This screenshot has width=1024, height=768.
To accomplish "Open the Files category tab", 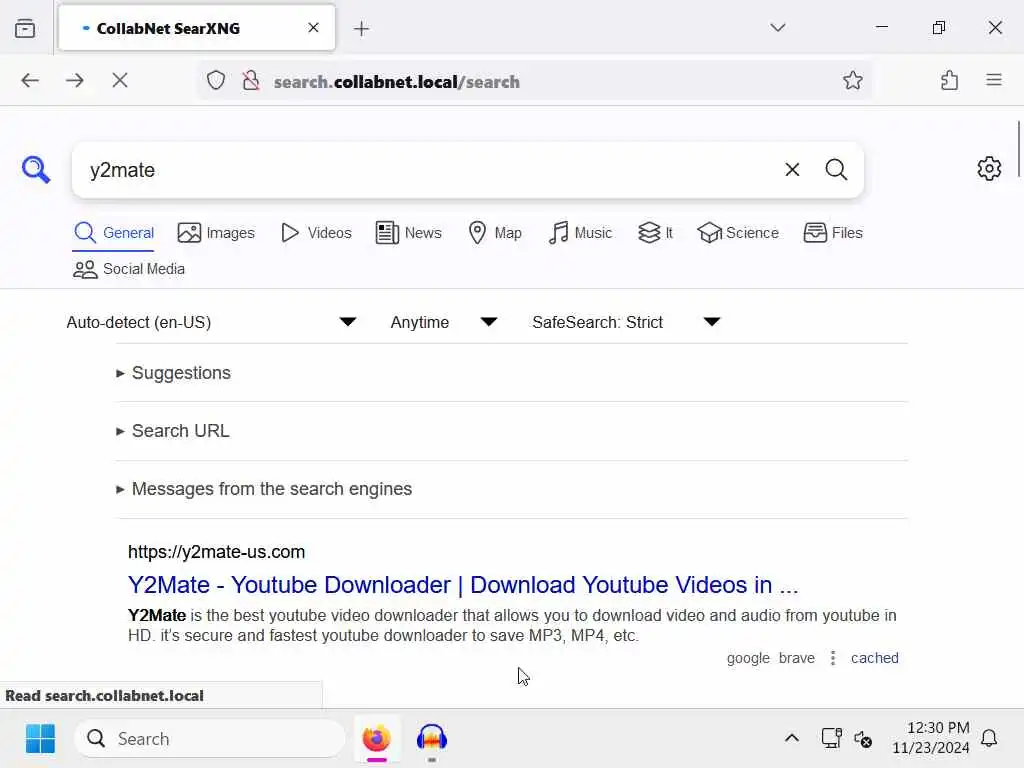I will click(x=833, y=233).
